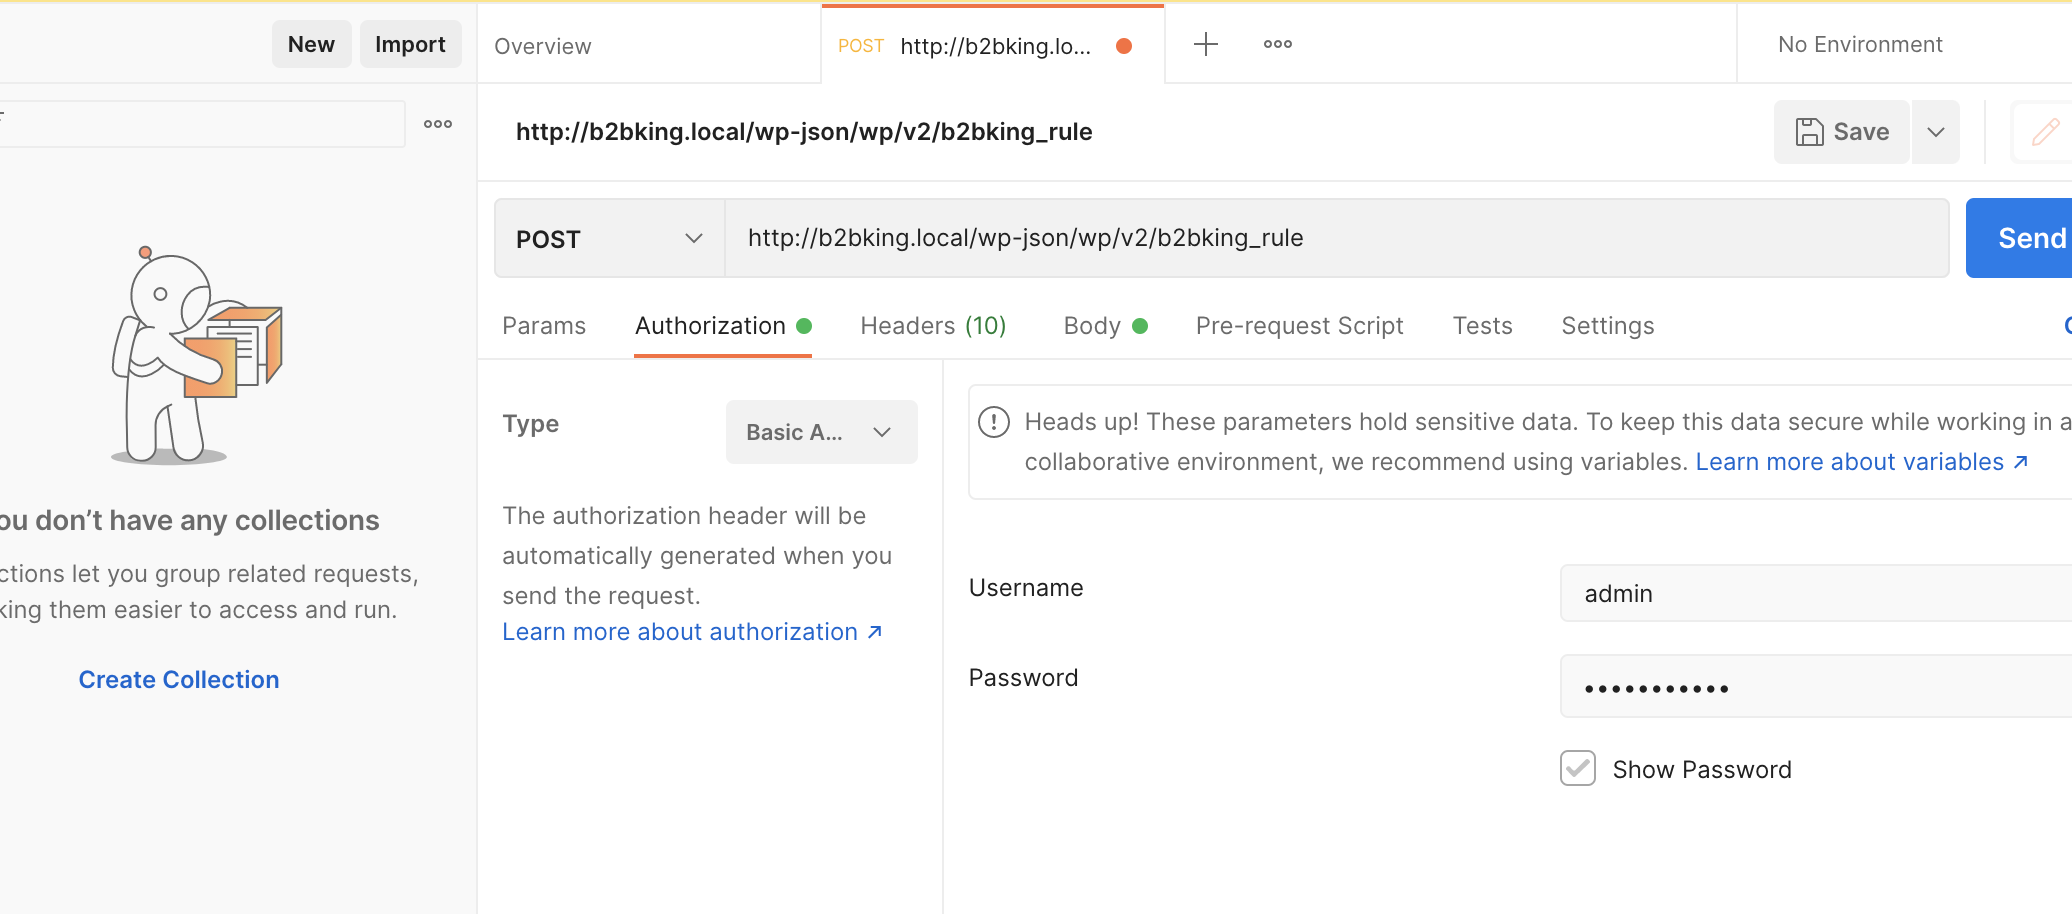2072x914 pixels.
Task: Click the Username field containing admin
Action: point(1816,593)
